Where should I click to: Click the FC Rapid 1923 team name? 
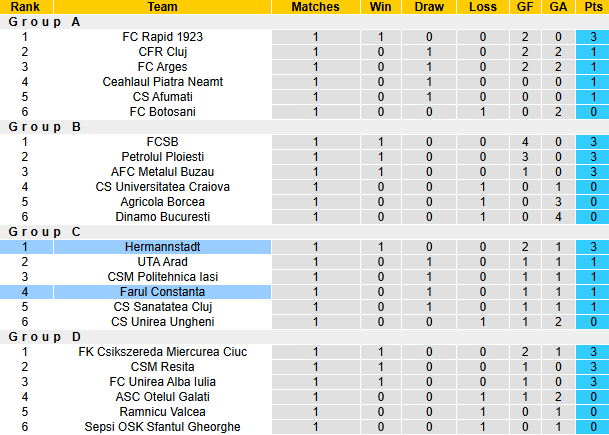tap(162, 37)
